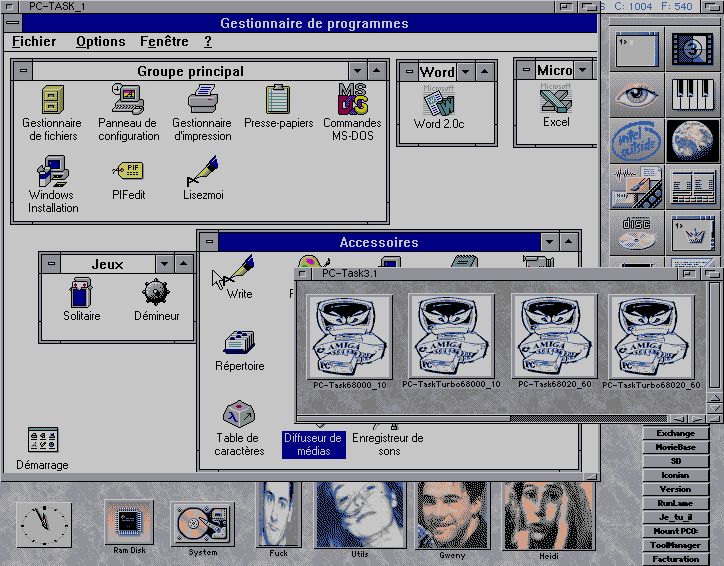The image size is (724, 566).
Task: Select PC-TaskTurbo68000_10 icon
Action: pyautogui.click(x=452, y=336)
